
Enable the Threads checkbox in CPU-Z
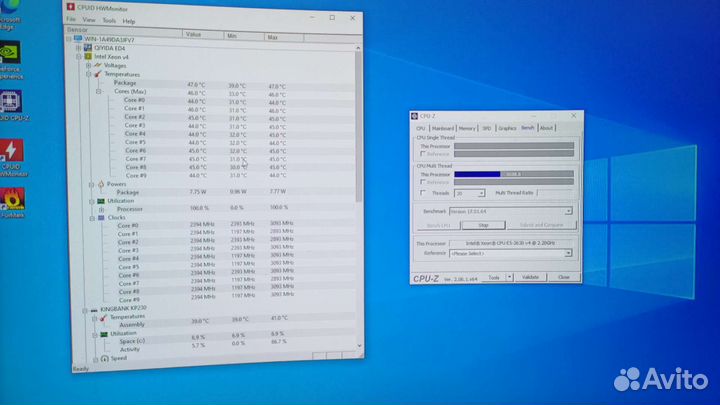422,192
